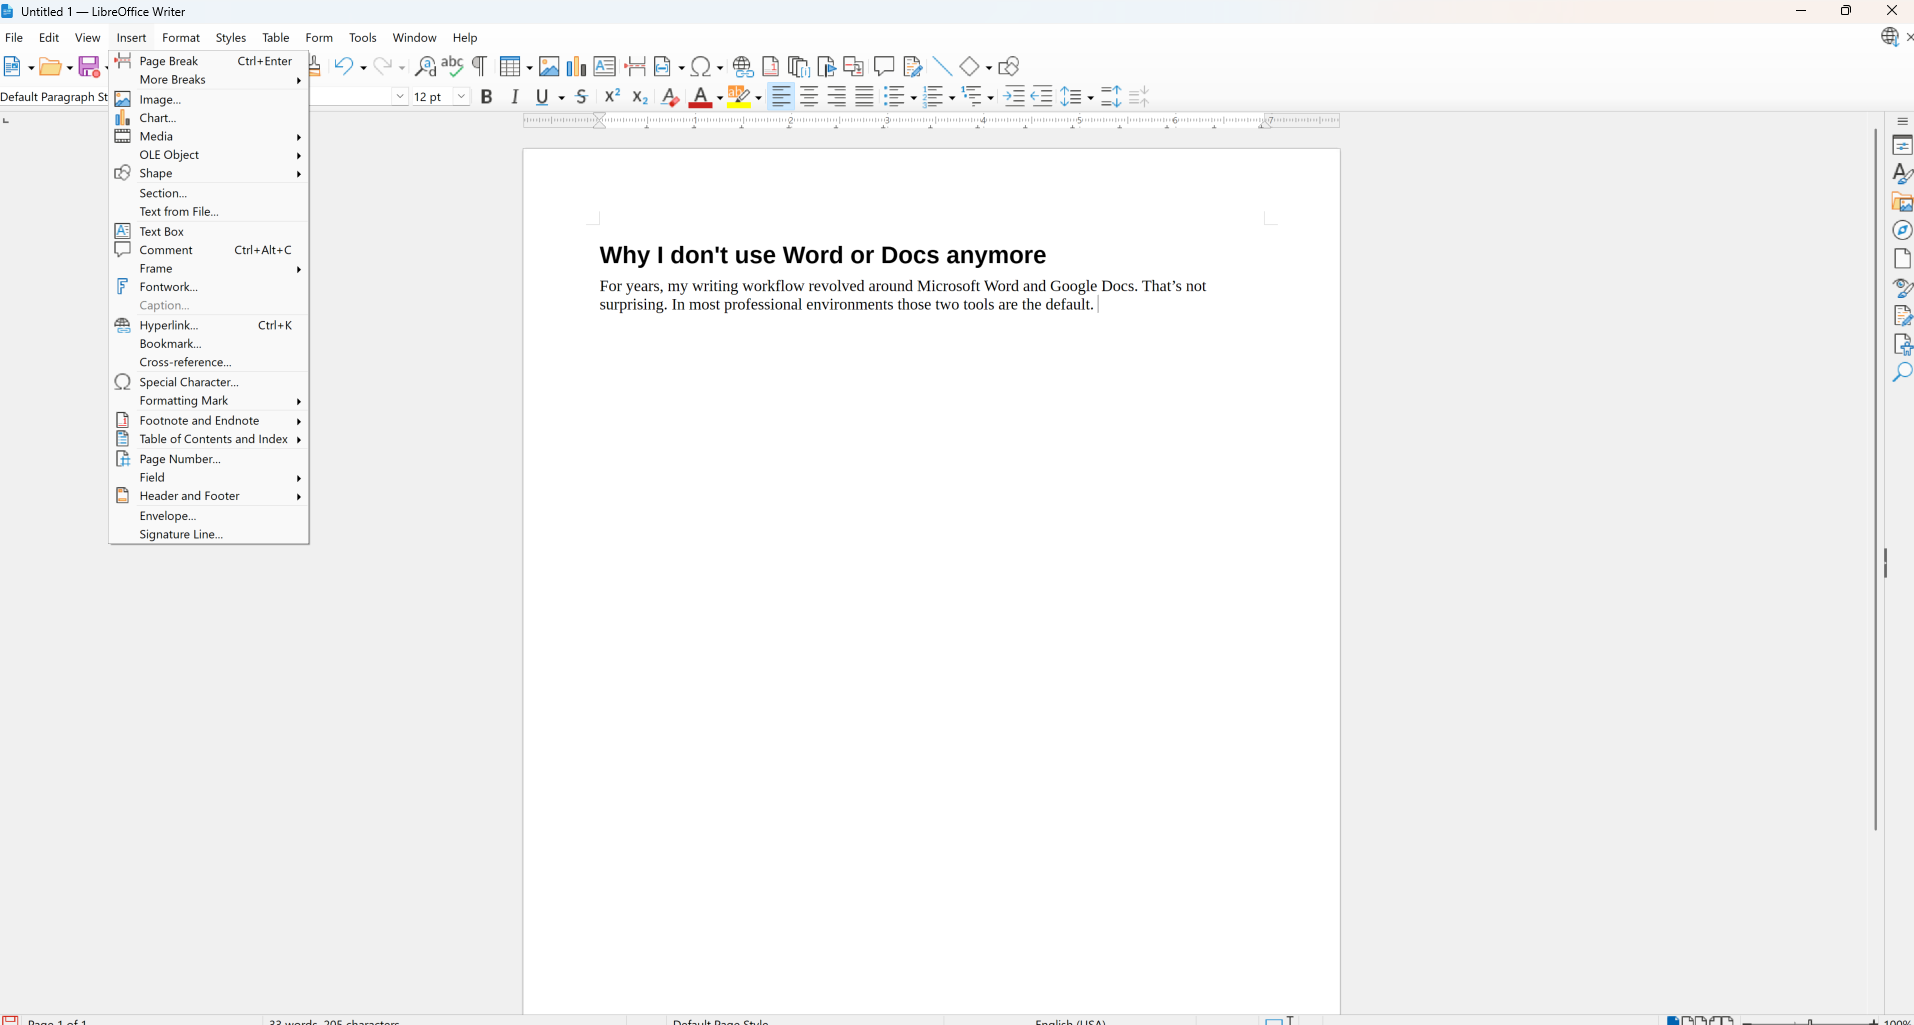The width and height of the screenshot is (1914, 1025).
Task: Apply yellow highlighting color swatch
Action: point(739,97)
